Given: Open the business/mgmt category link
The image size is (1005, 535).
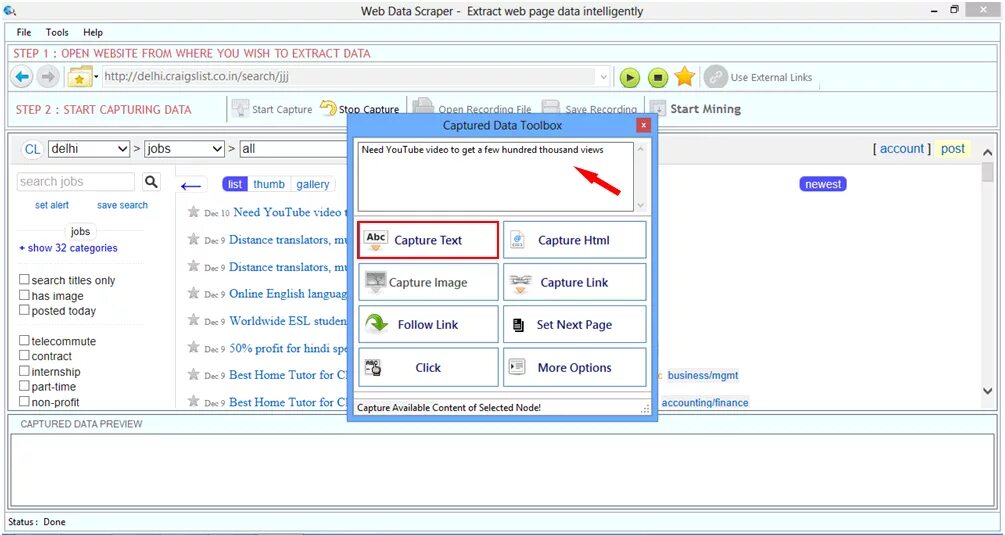Looking at the screenshot, I should click(x=703, y=375).
